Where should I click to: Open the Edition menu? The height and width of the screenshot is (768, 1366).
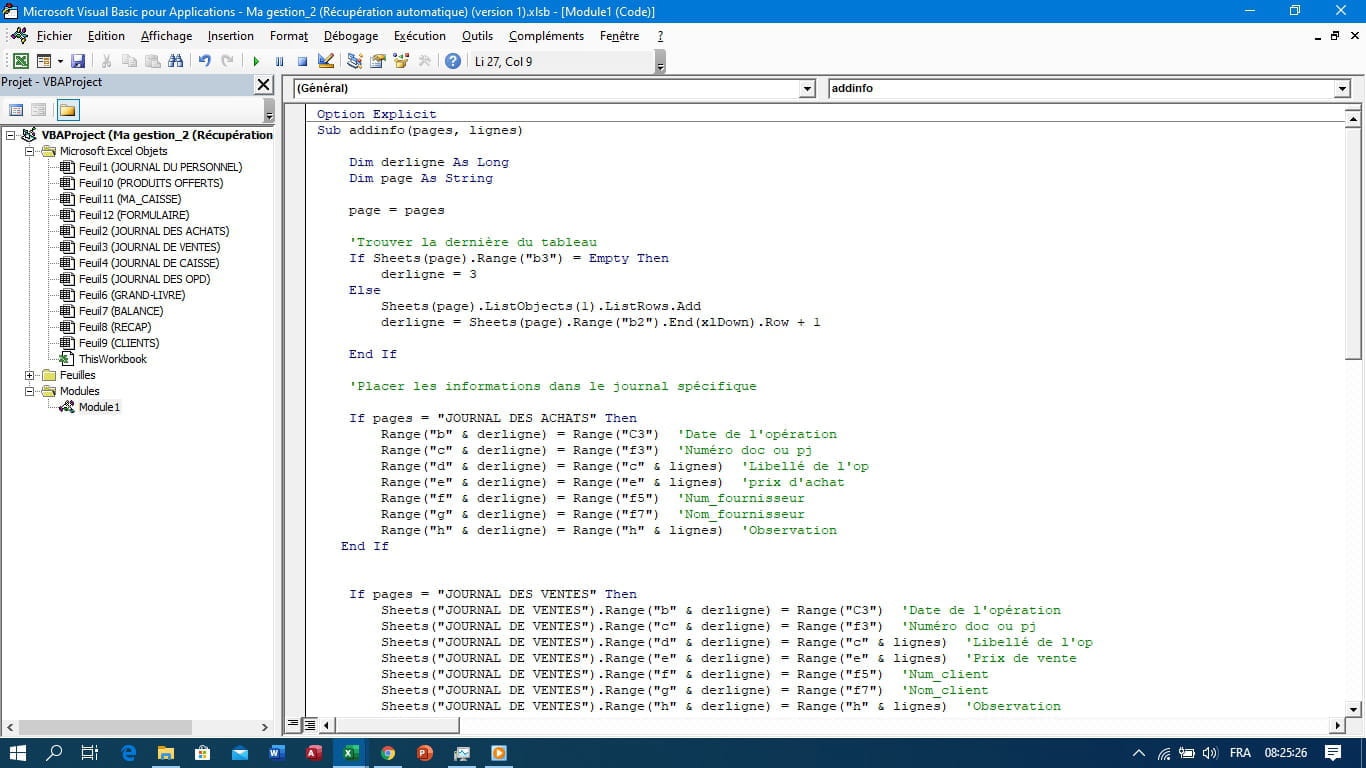pos(106,36)
